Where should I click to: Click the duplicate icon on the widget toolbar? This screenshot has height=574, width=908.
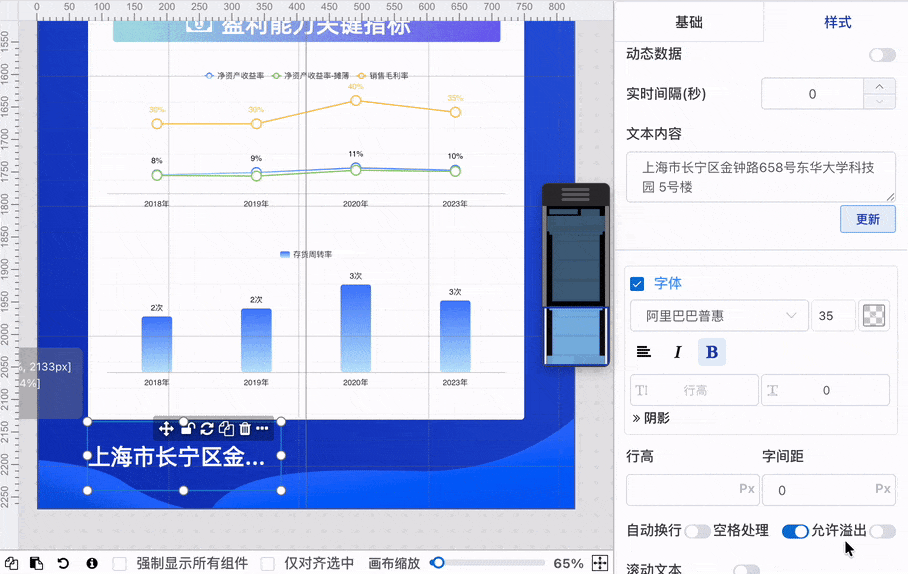coord(226,429)
